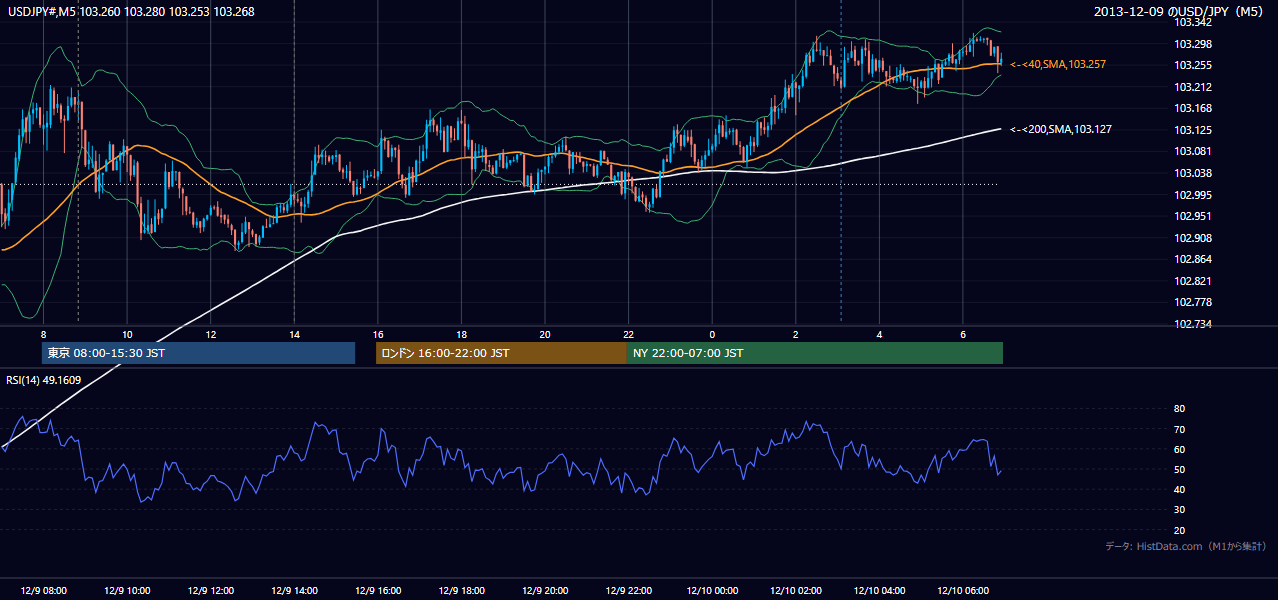Click hour marker 12 under price chart
Viewport: 1278px width, 600px height.
[x=211, y=334]
